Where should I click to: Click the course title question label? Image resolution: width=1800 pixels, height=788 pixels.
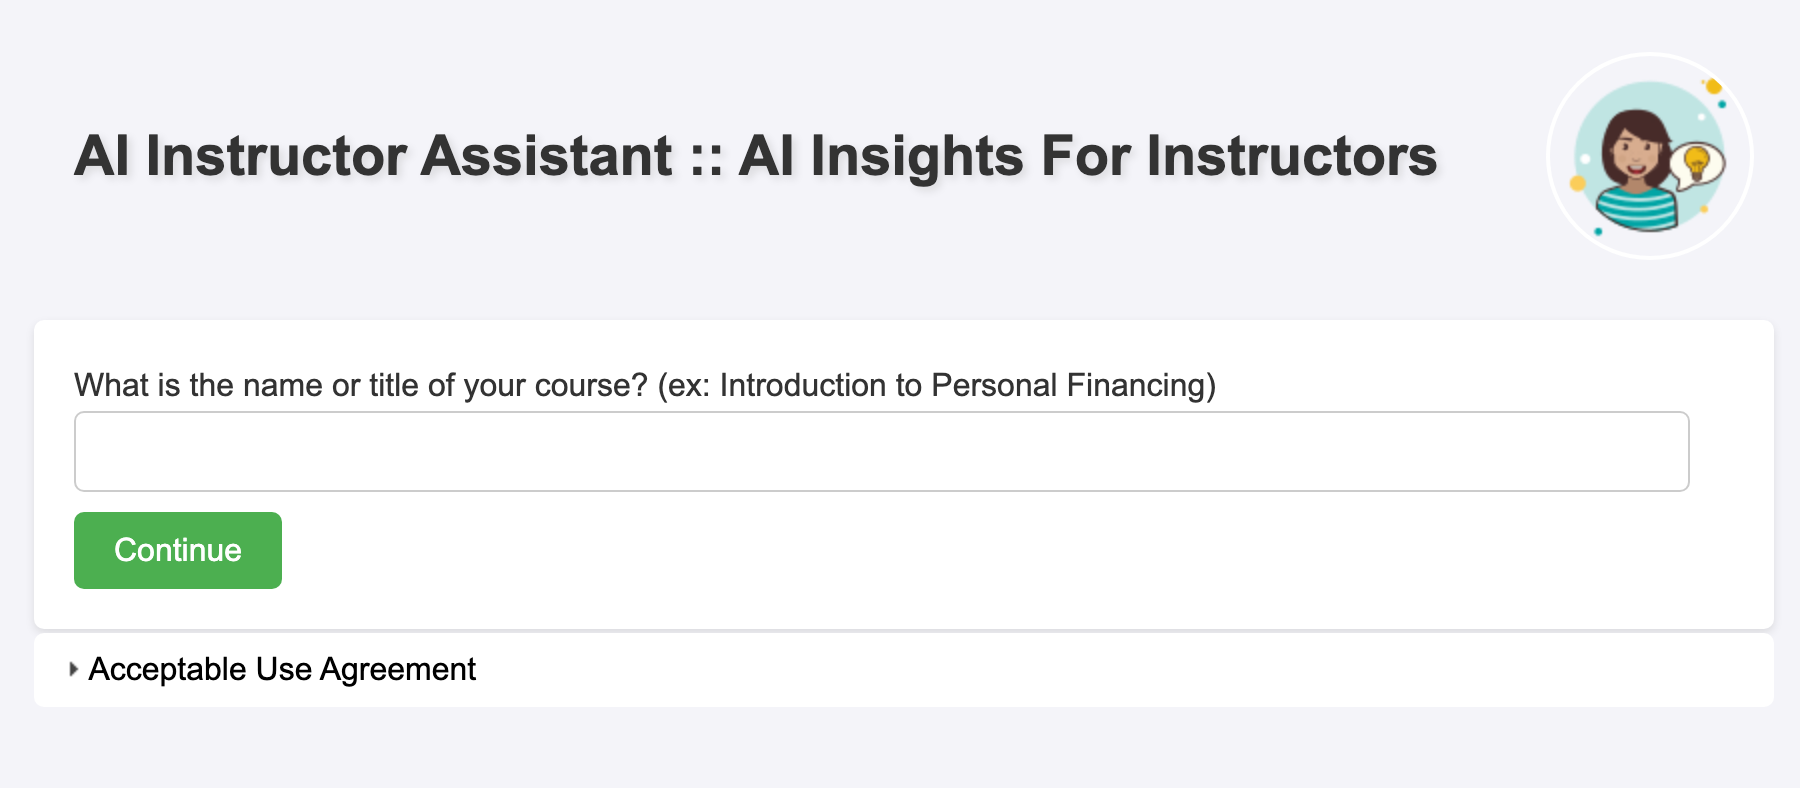coord(360,385)
